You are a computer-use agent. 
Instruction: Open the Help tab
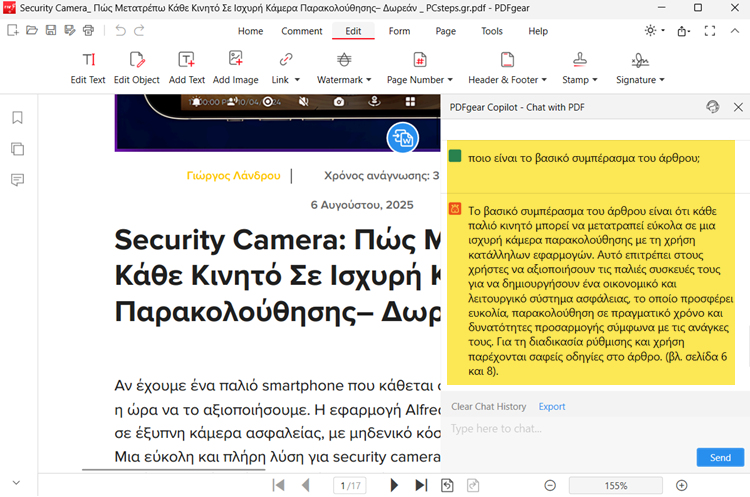tap(538, 31)
